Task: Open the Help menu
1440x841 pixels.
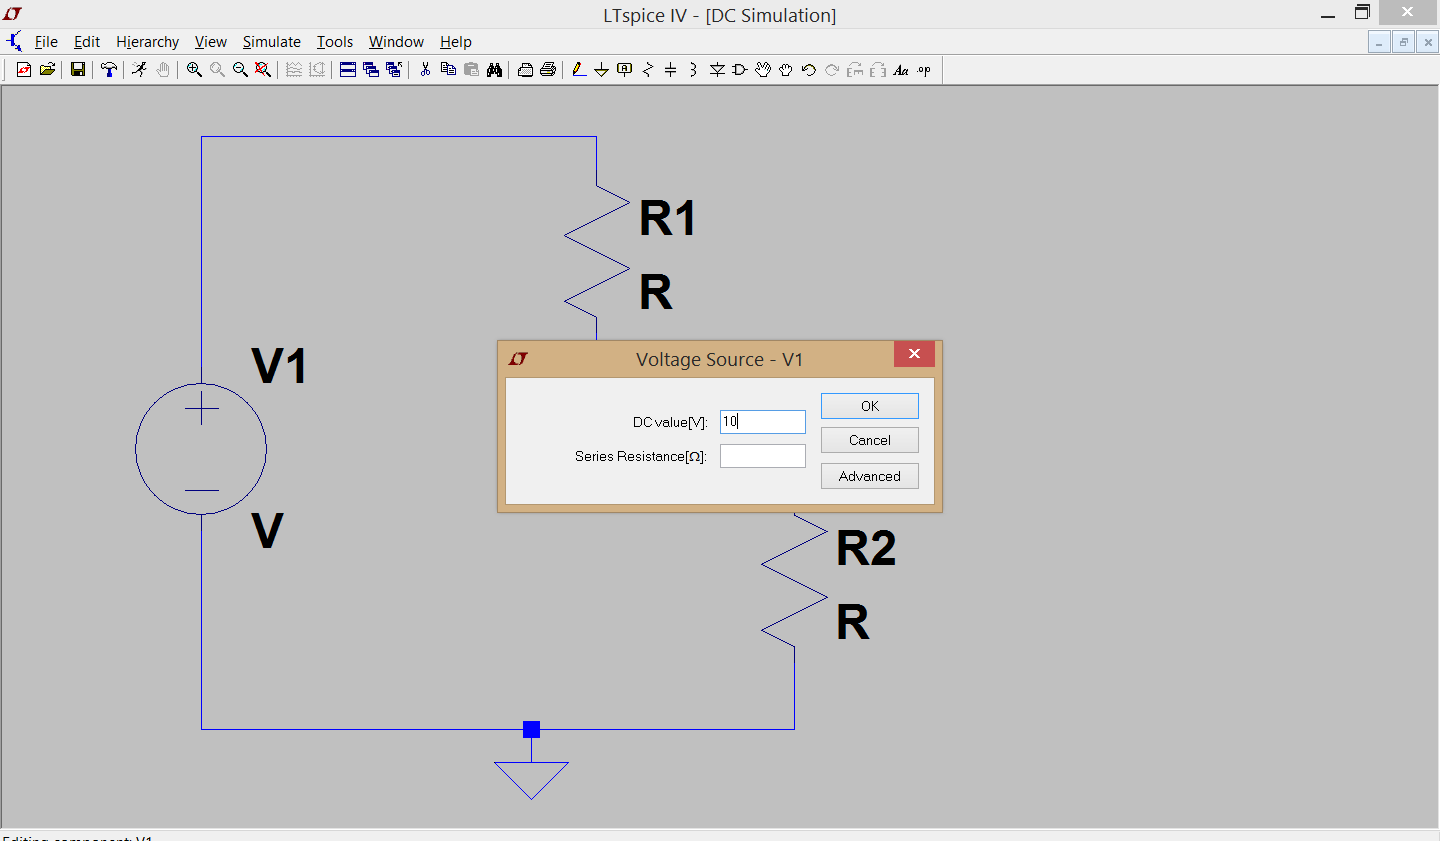Action: (x=455, y=42)
